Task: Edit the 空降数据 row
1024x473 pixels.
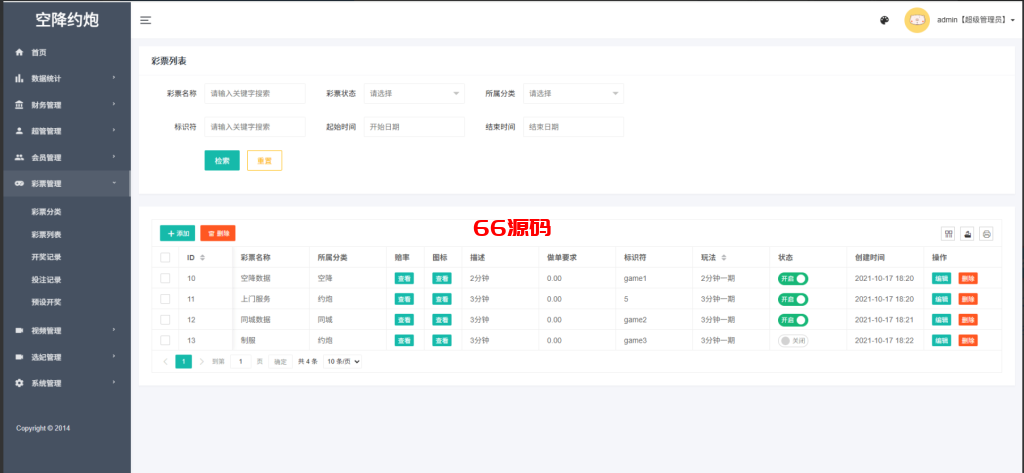Action: click(x=941, y=279)
